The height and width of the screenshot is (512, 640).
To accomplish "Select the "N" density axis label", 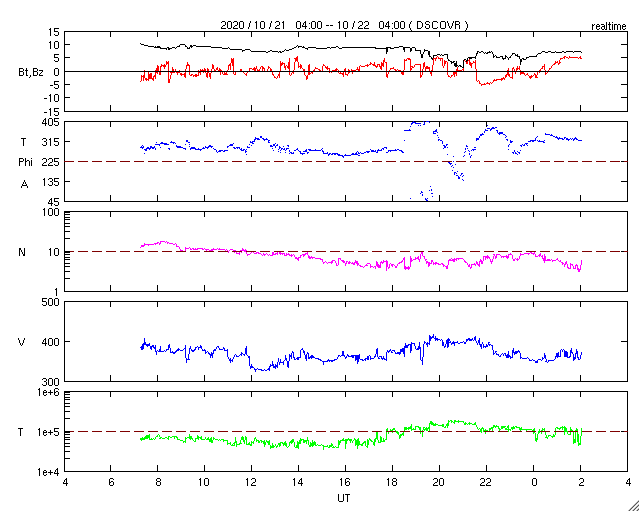I will 22,252.
